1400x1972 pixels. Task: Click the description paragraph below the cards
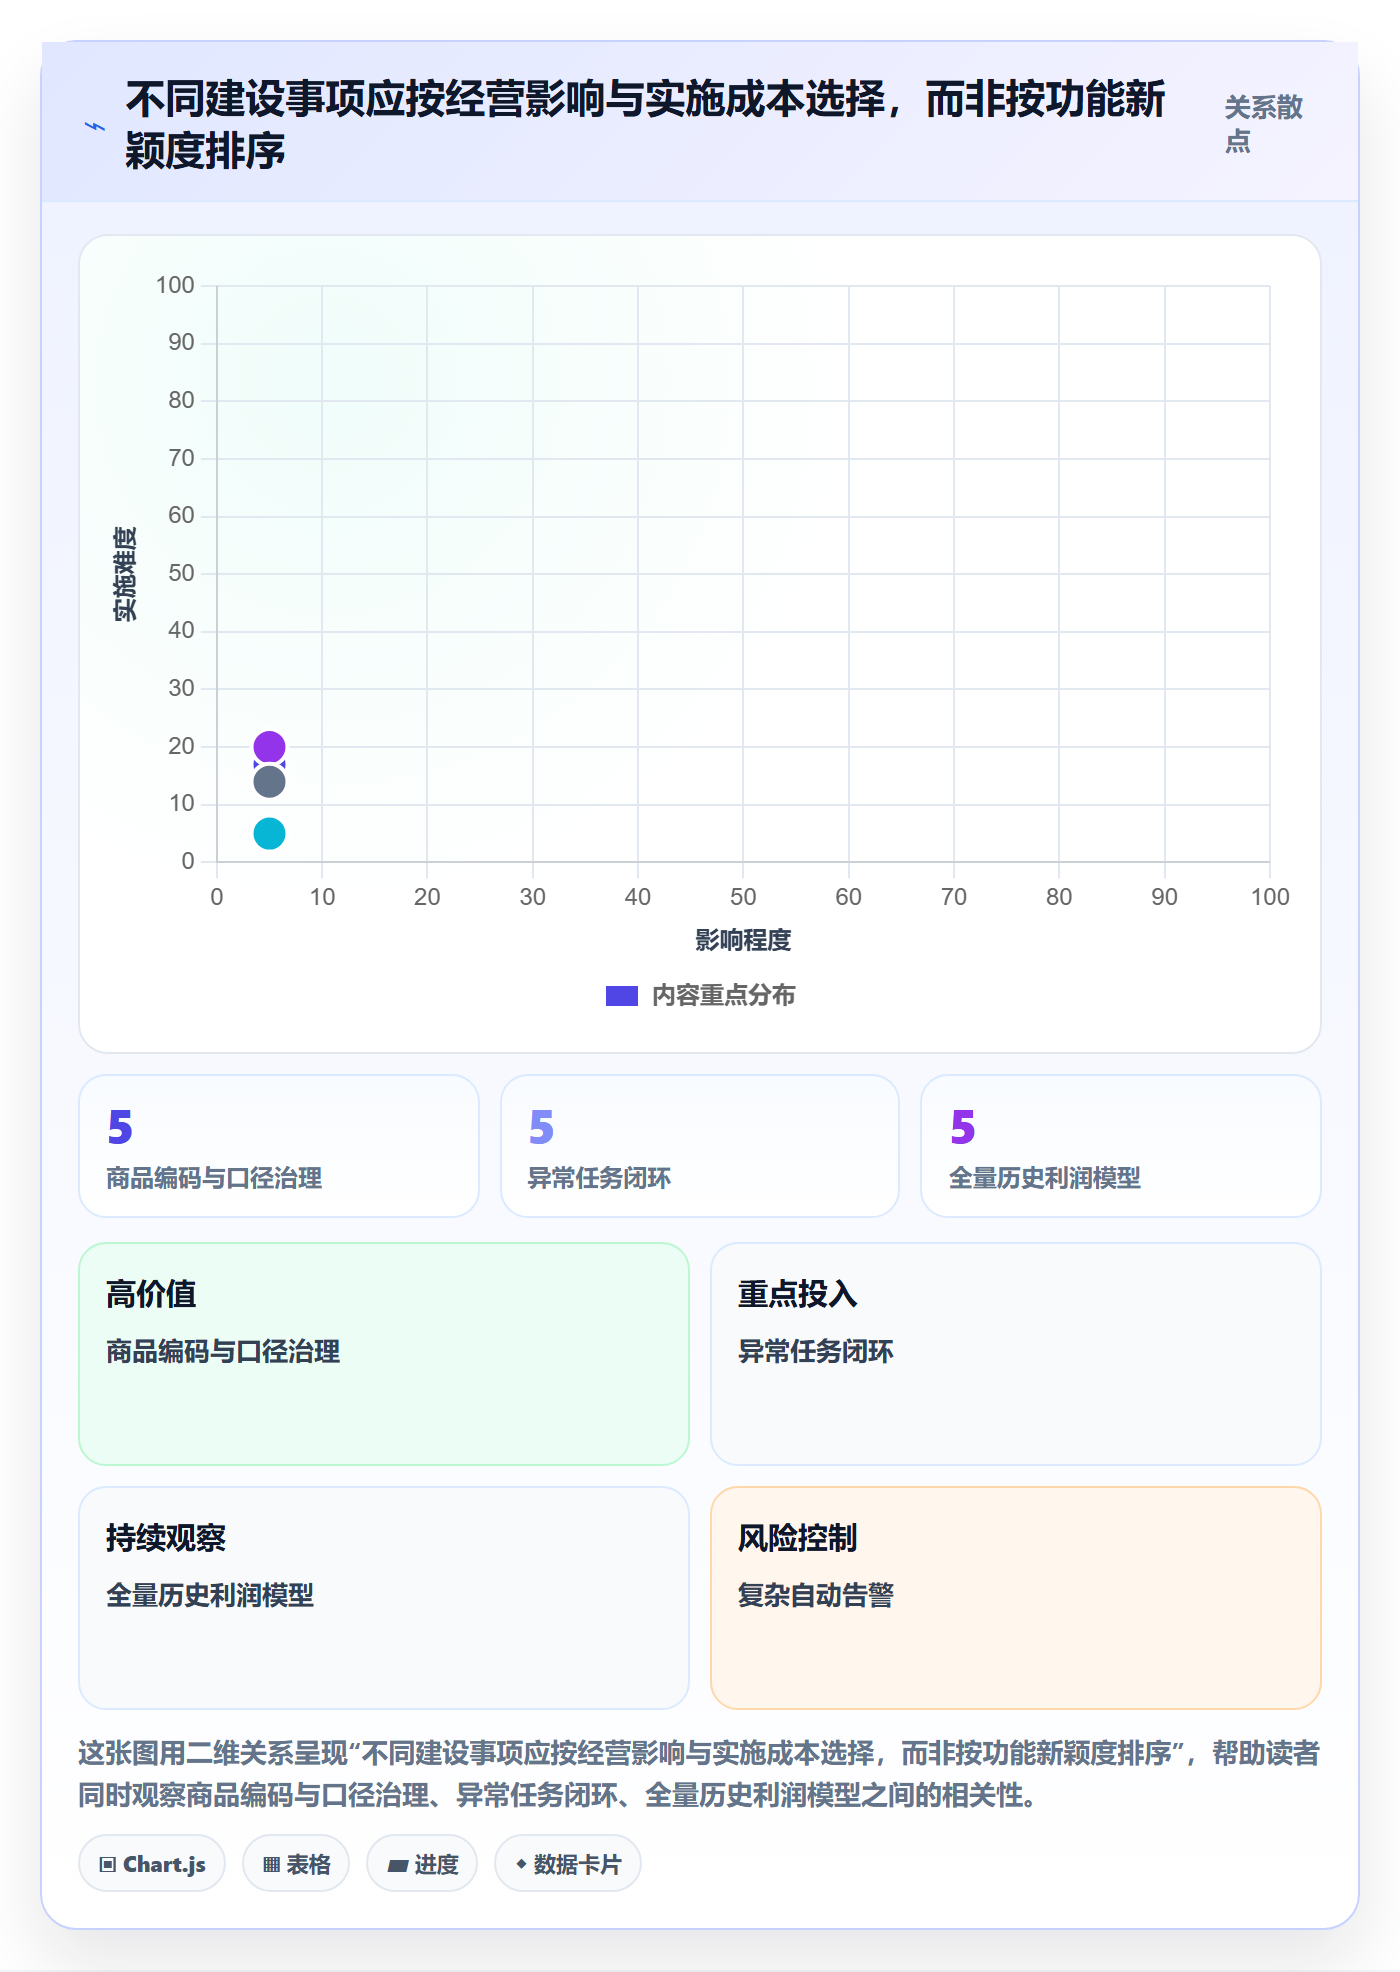[699, 1774]
